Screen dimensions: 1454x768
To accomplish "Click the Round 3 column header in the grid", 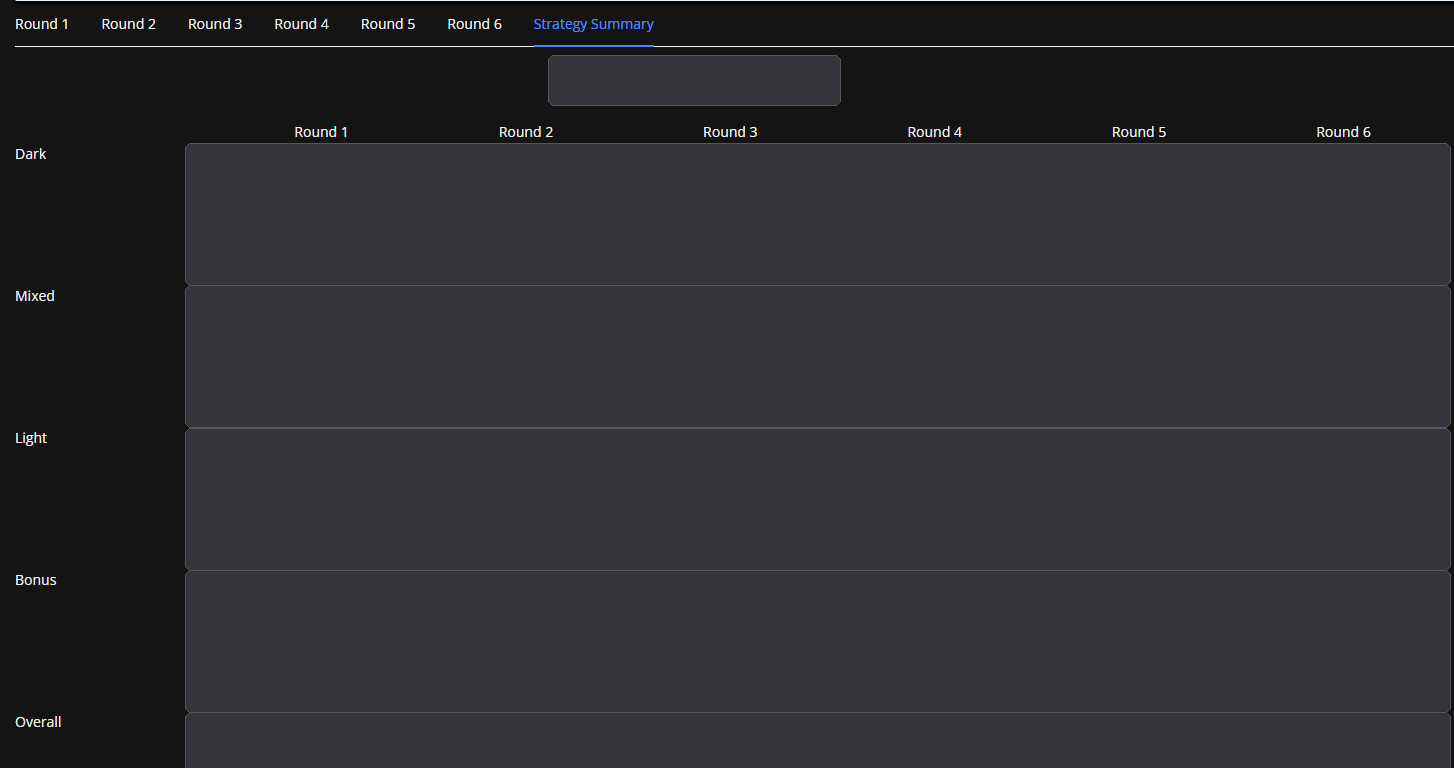I will pyautogui.click(x=730, y=132).
